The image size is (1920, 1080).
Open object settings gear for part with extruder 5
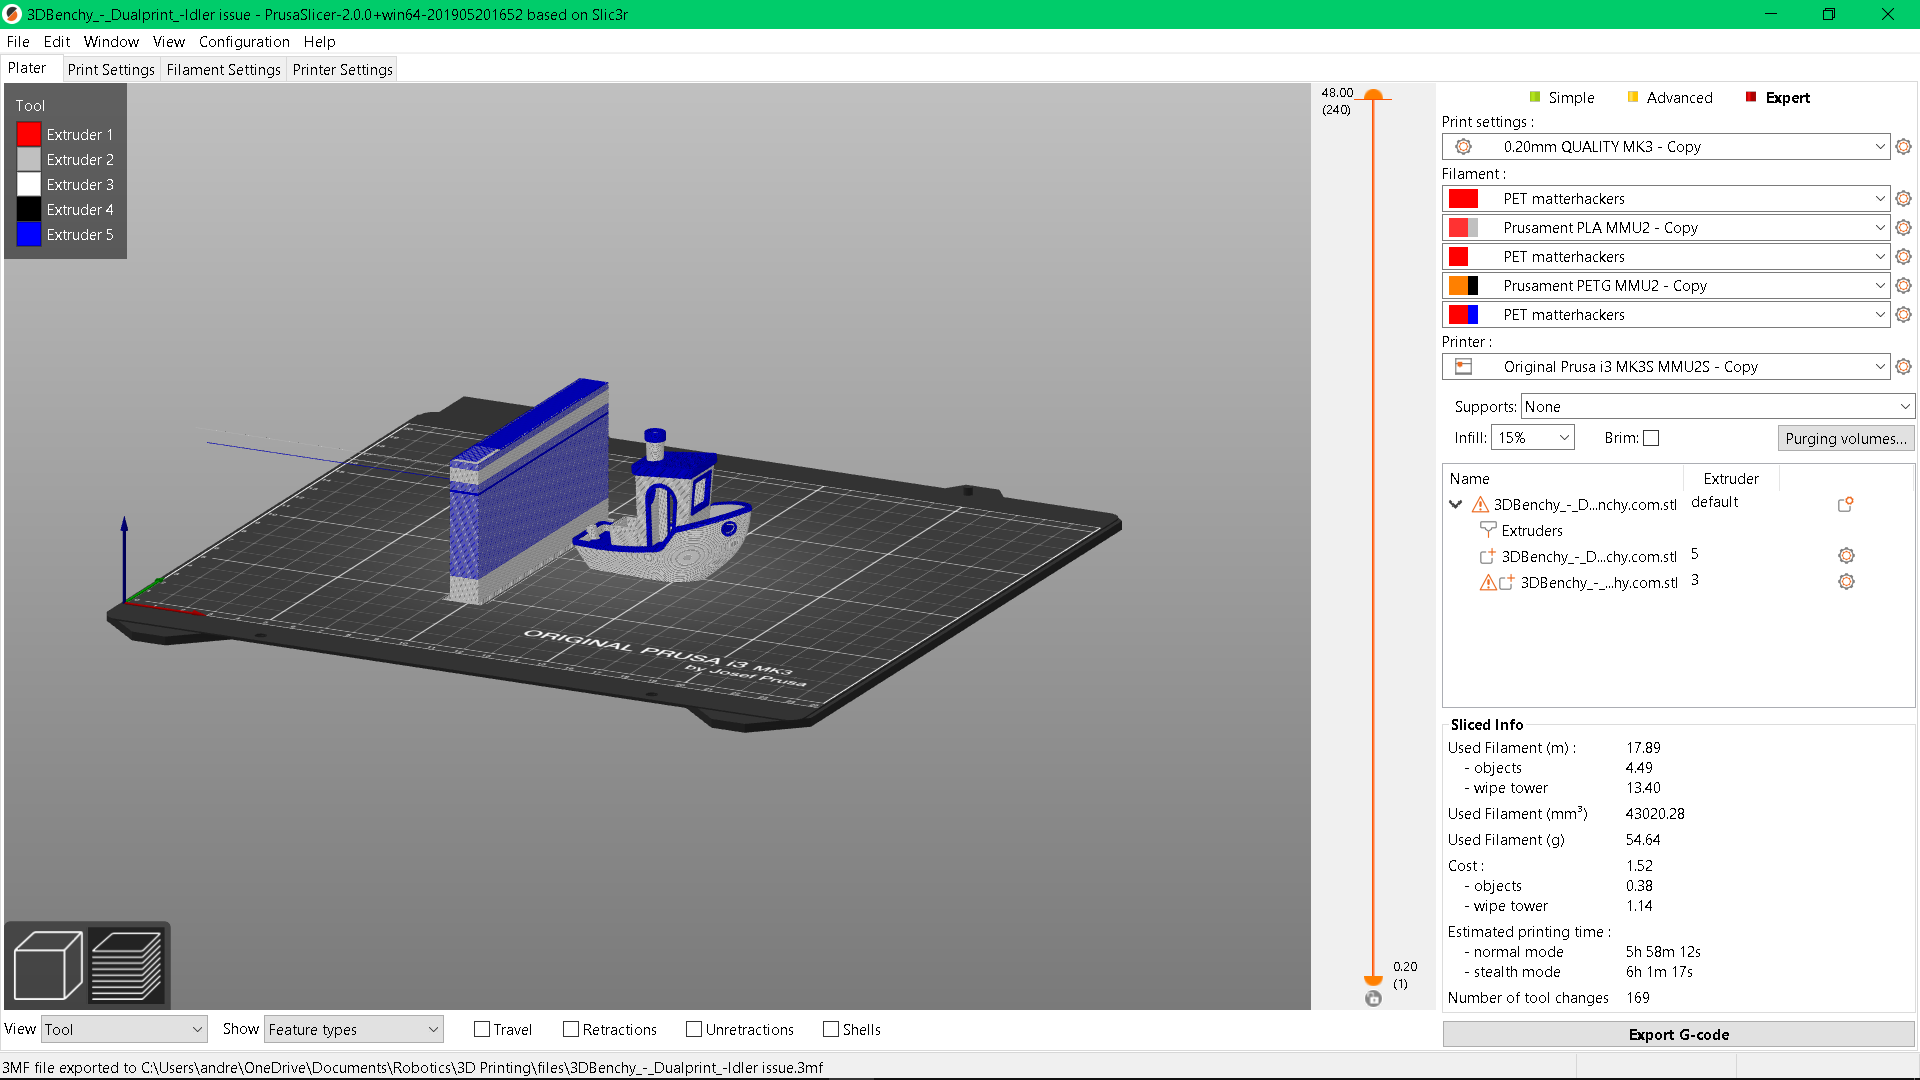coord(1846,555)
